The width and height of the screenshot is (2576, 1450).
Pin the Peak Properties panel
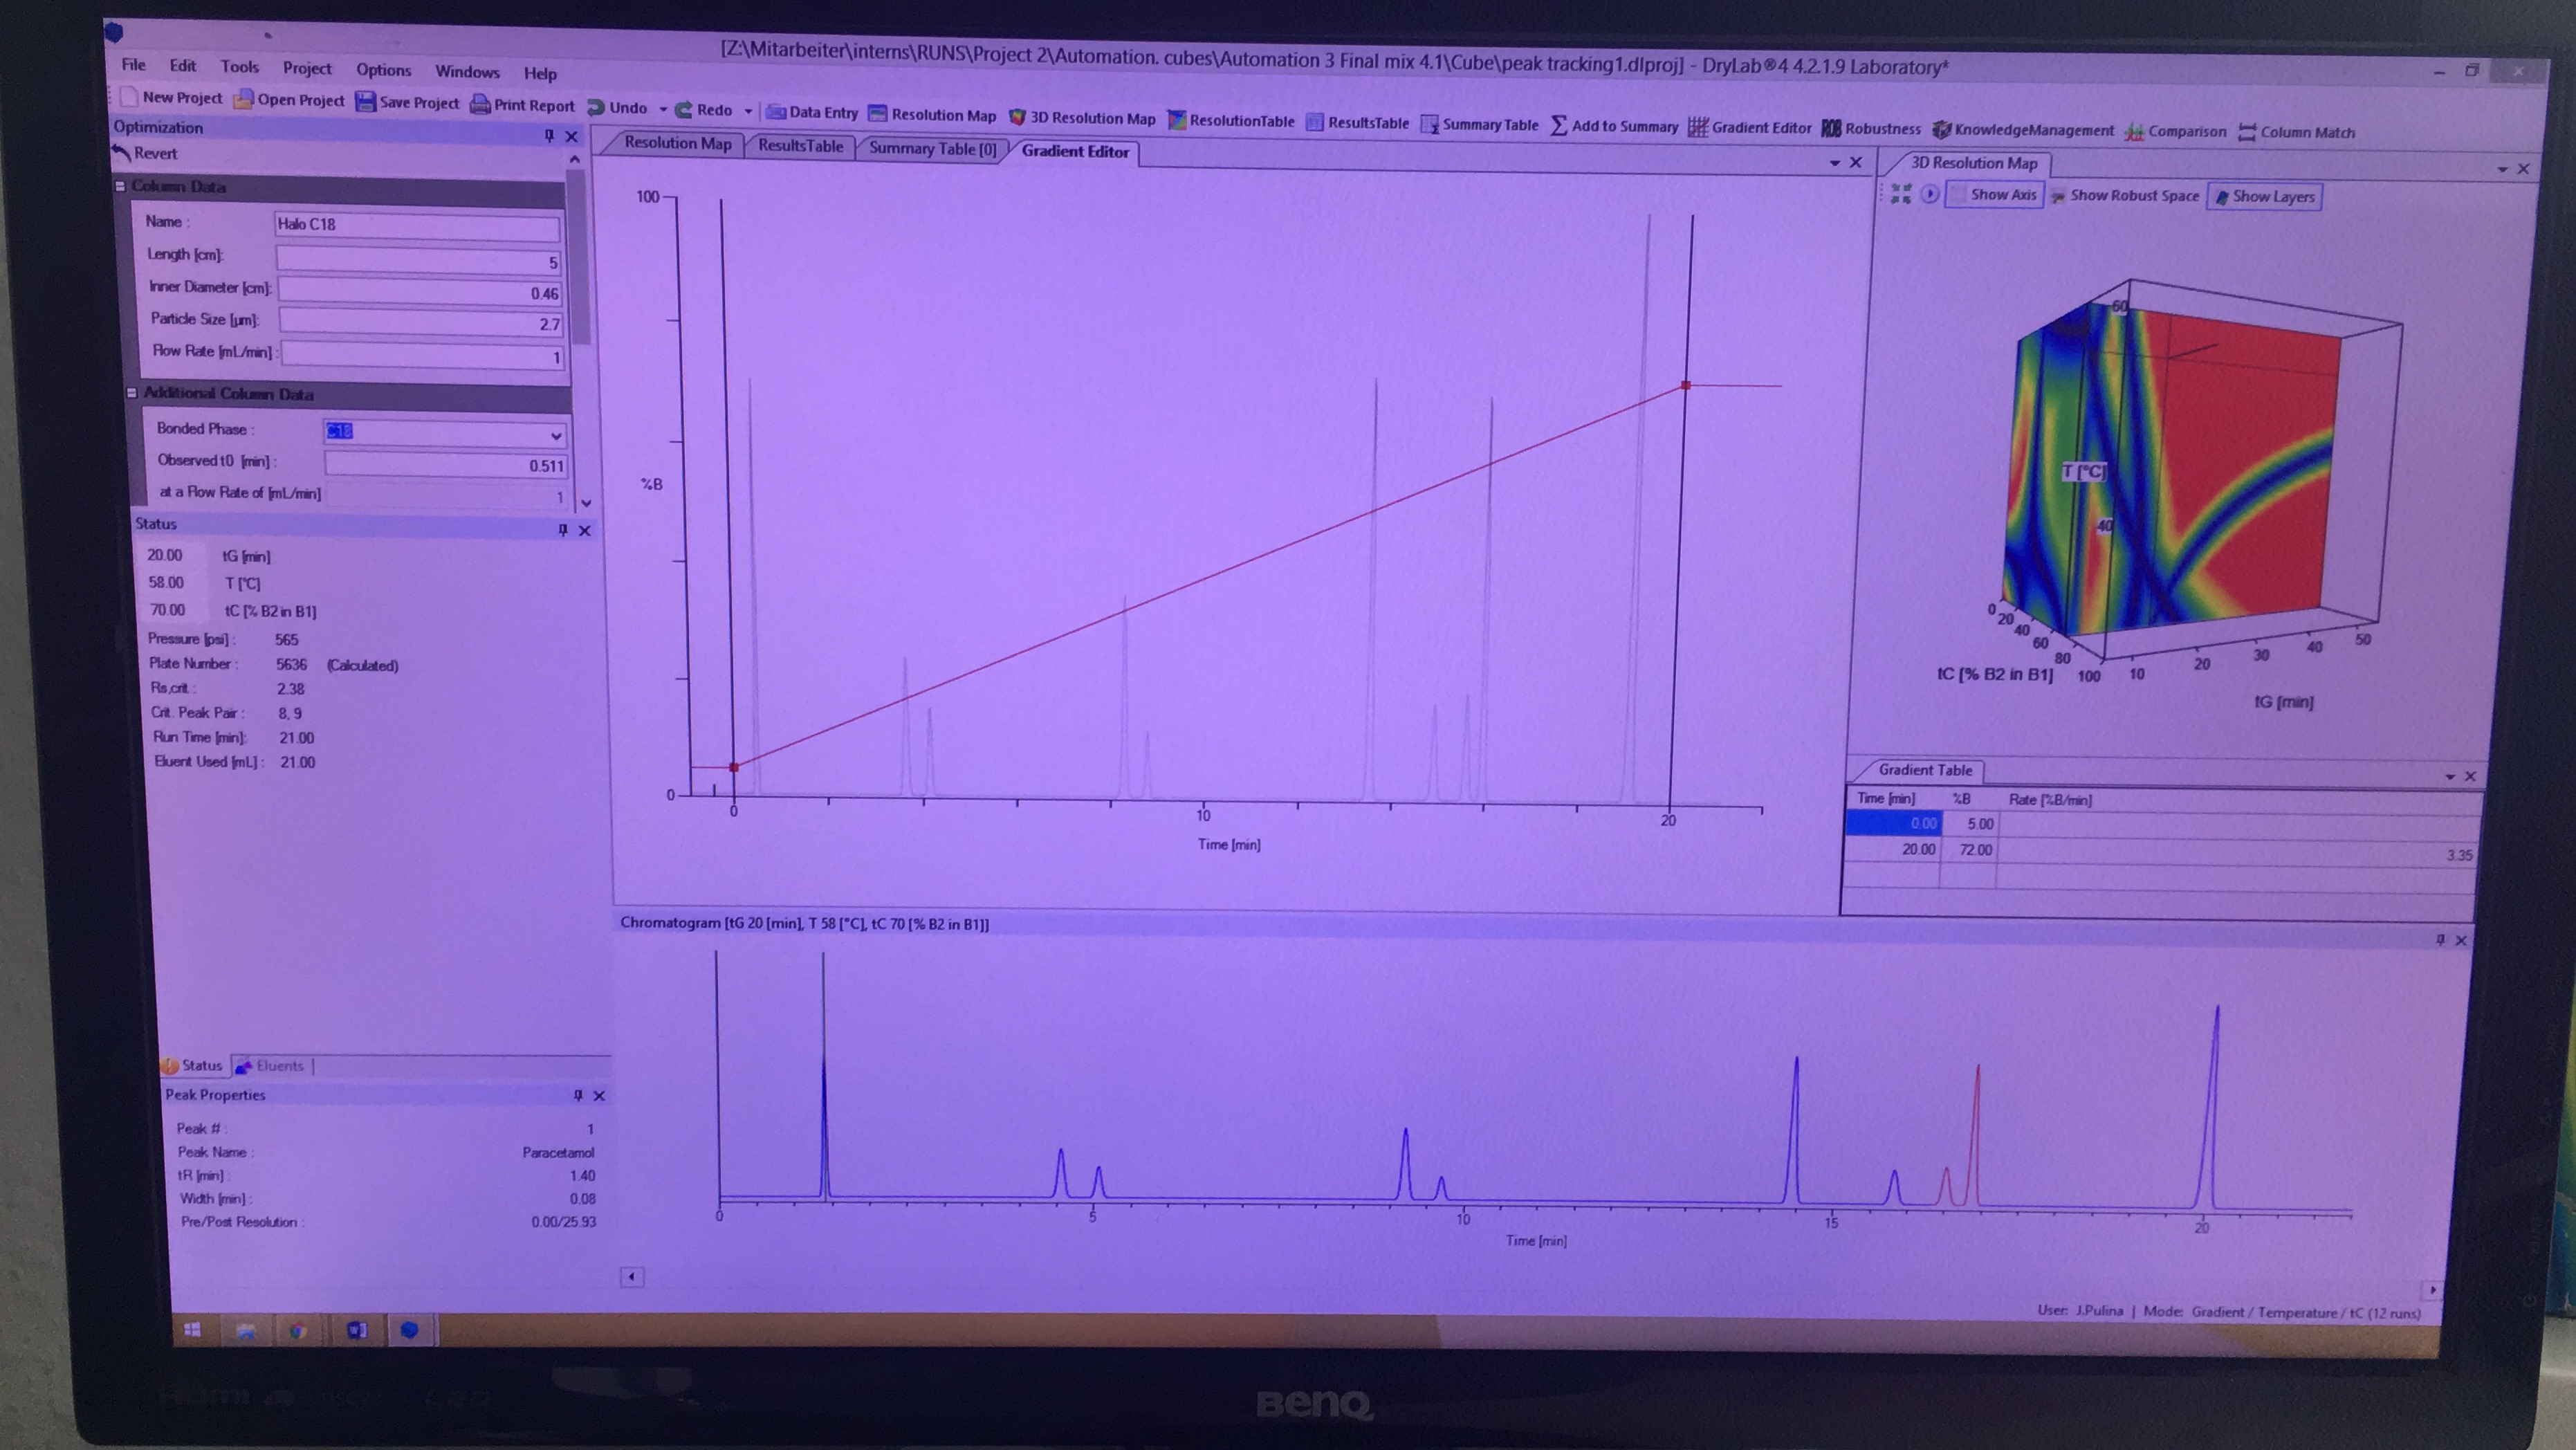point(577,1096)
